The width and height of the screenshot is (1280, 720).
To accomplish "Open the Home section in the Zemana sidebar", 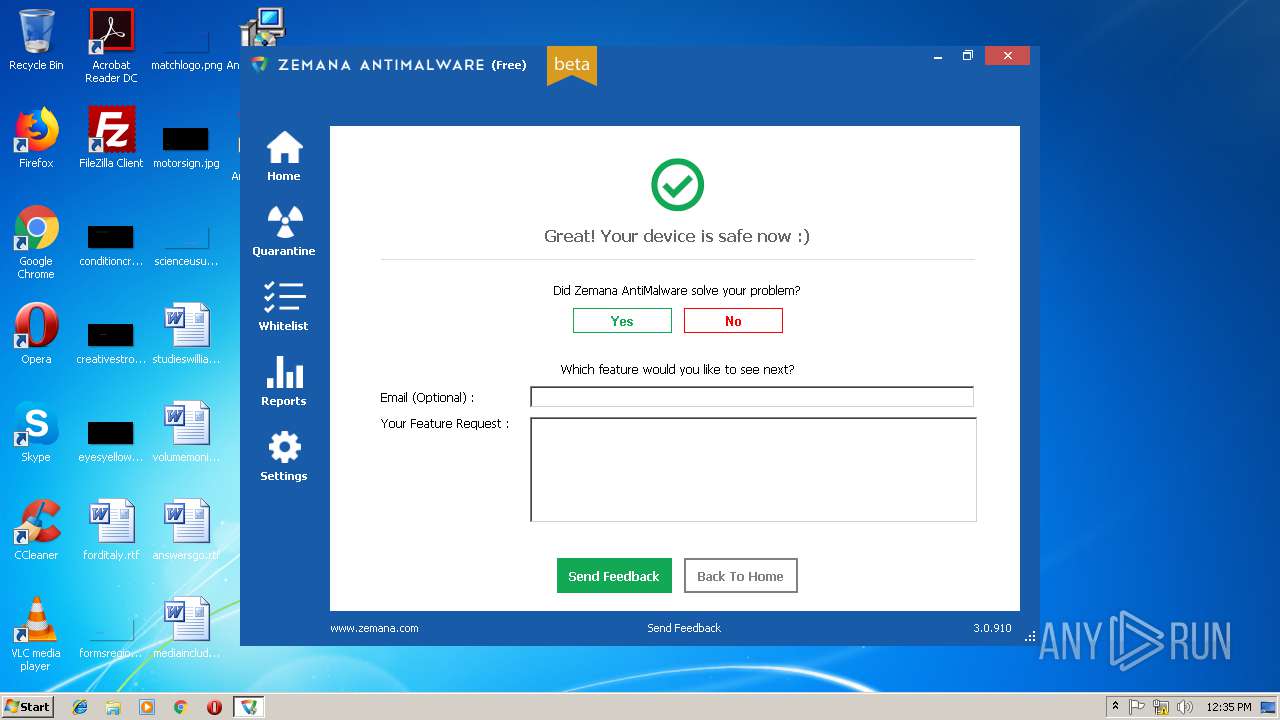I will point(284,156).
